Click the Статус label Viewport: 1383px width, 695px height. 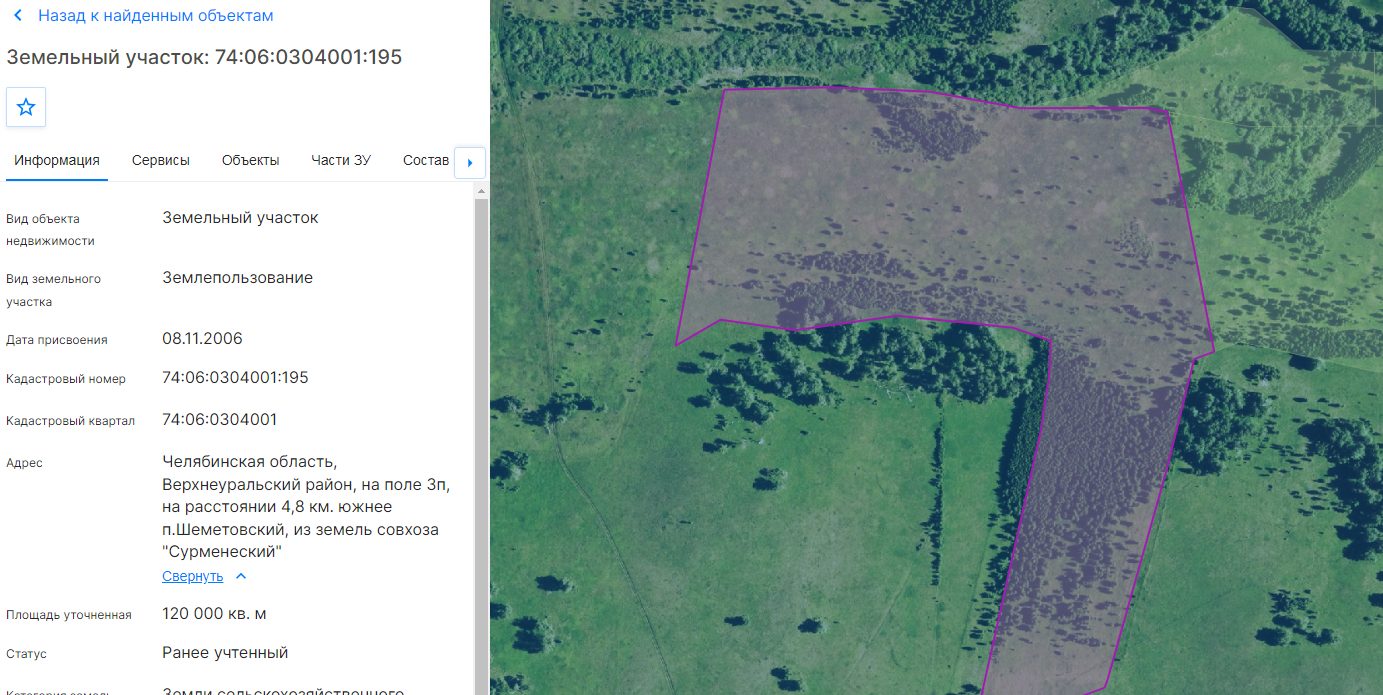click(26, 654)
